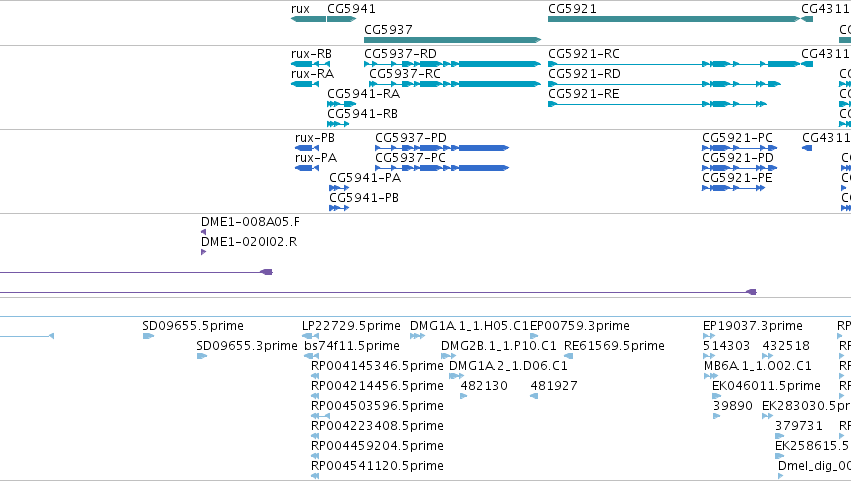Click the bs74f11.5prime EST label
Viewport: 851px width, 481px height.
click(352, 346)
